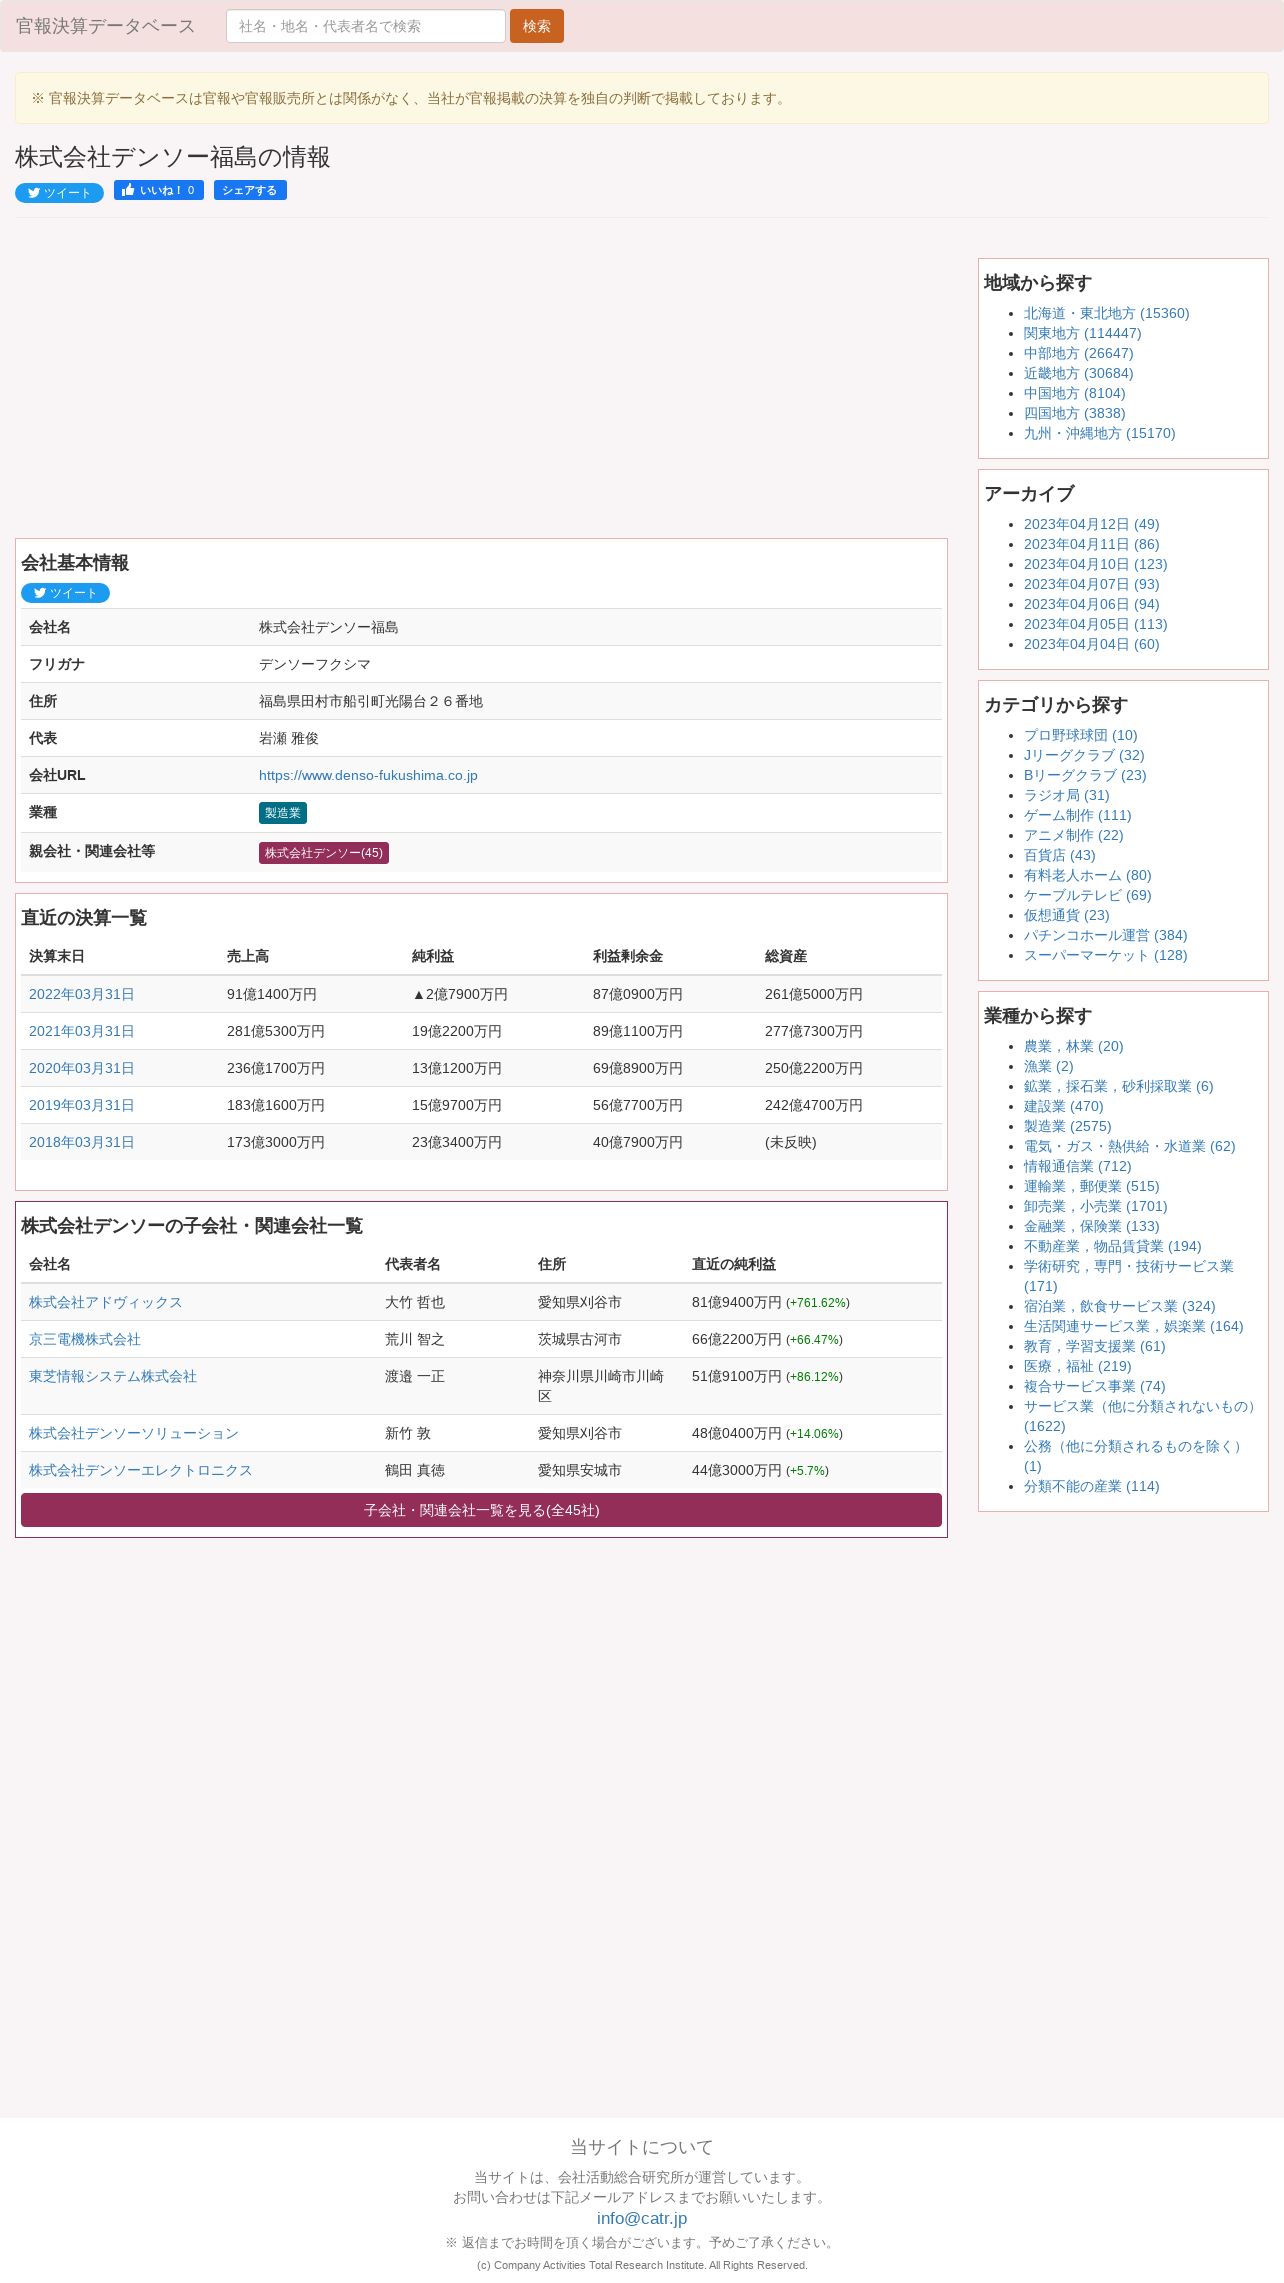Open archive 2023年04月07日 (93)

[1091, 584]
